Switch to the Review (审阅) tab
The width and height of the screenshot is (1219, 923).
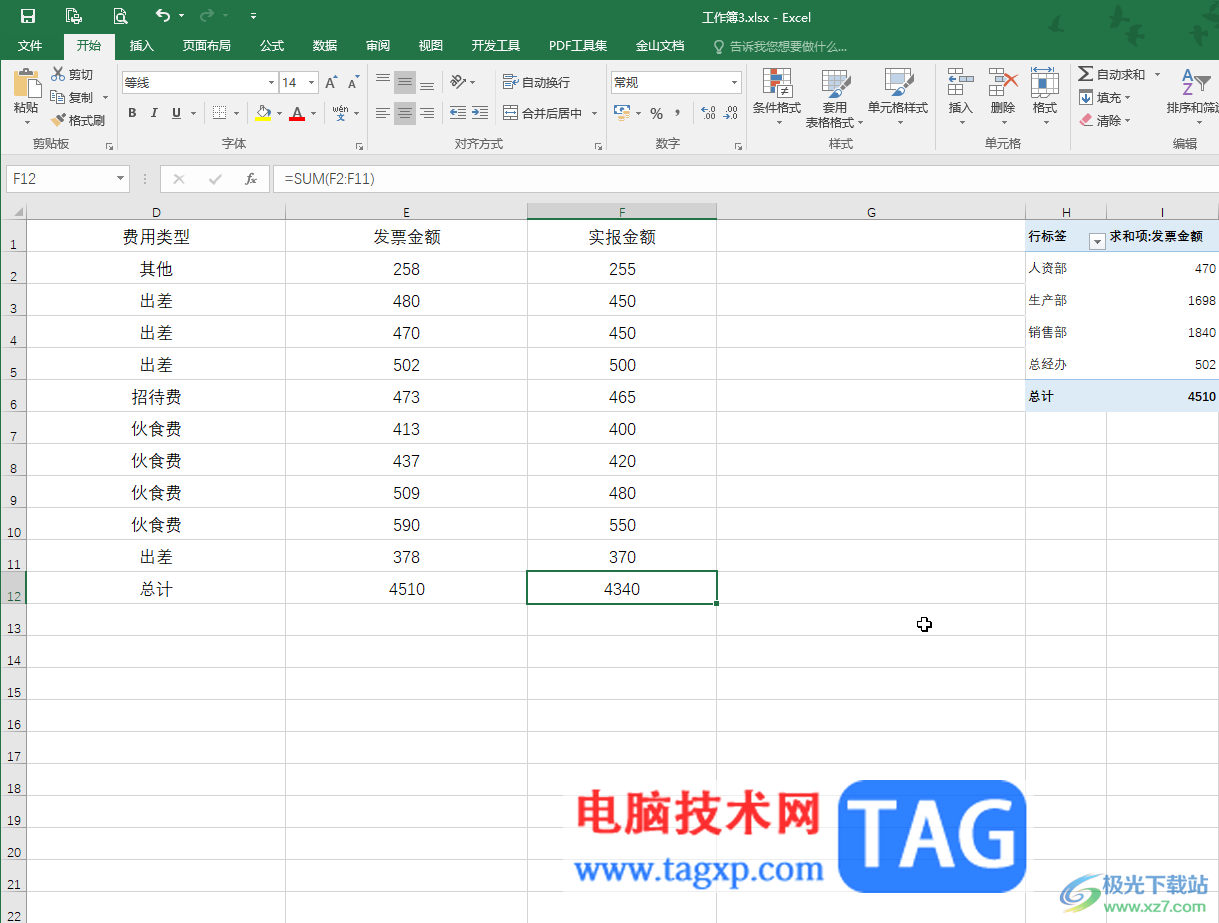378,46
